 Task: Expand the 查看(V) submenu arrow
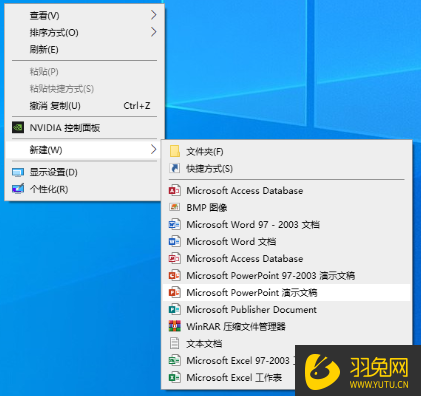coord(153,15)
